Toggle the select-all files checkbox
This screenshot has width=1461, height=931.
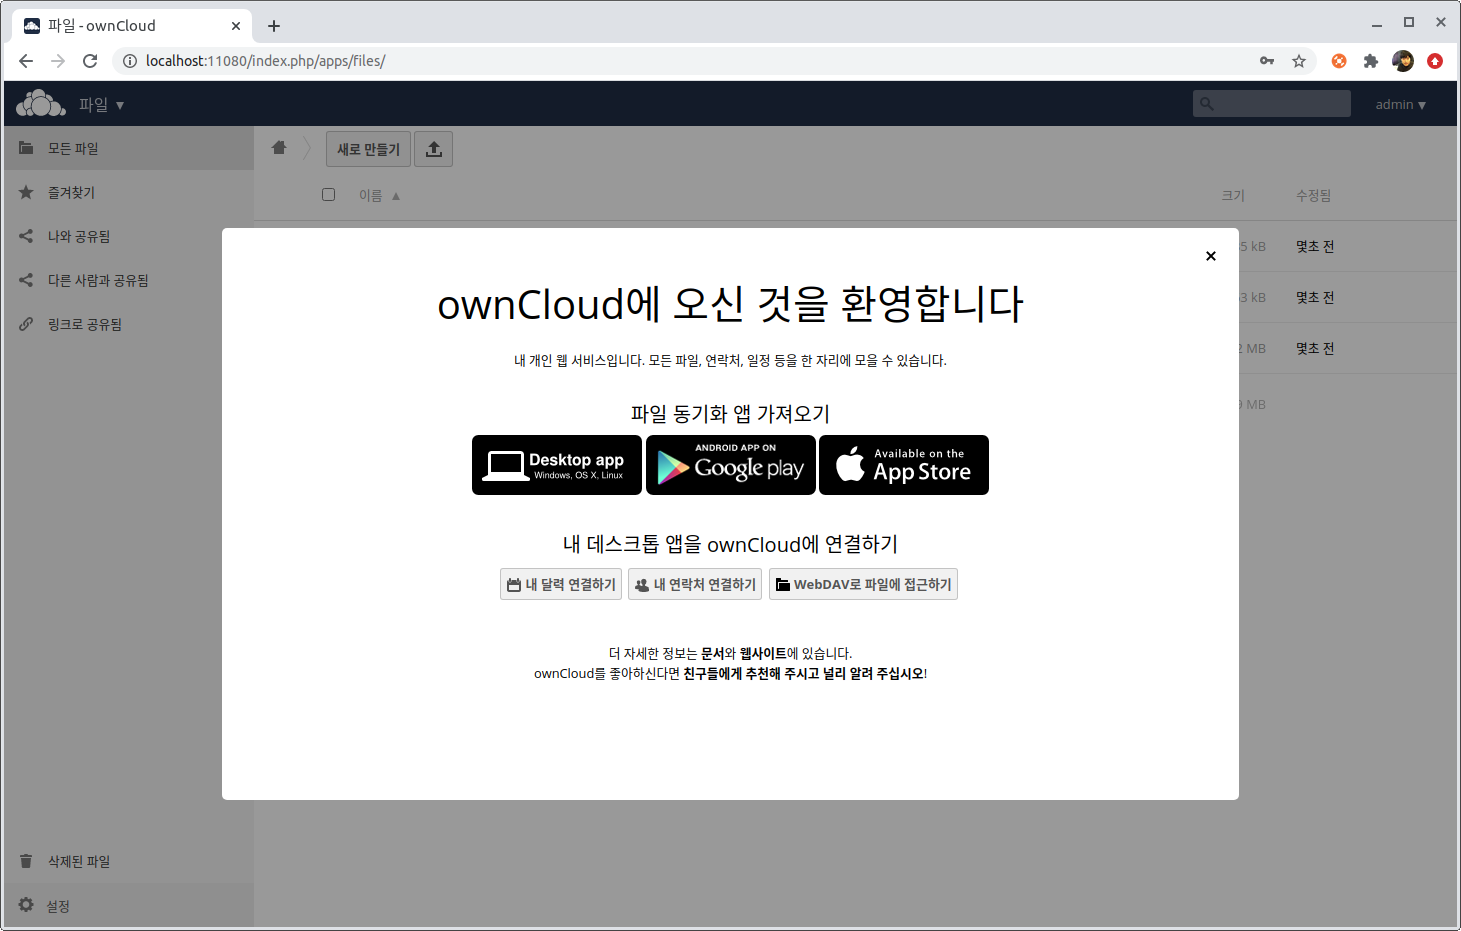[328, 194]
